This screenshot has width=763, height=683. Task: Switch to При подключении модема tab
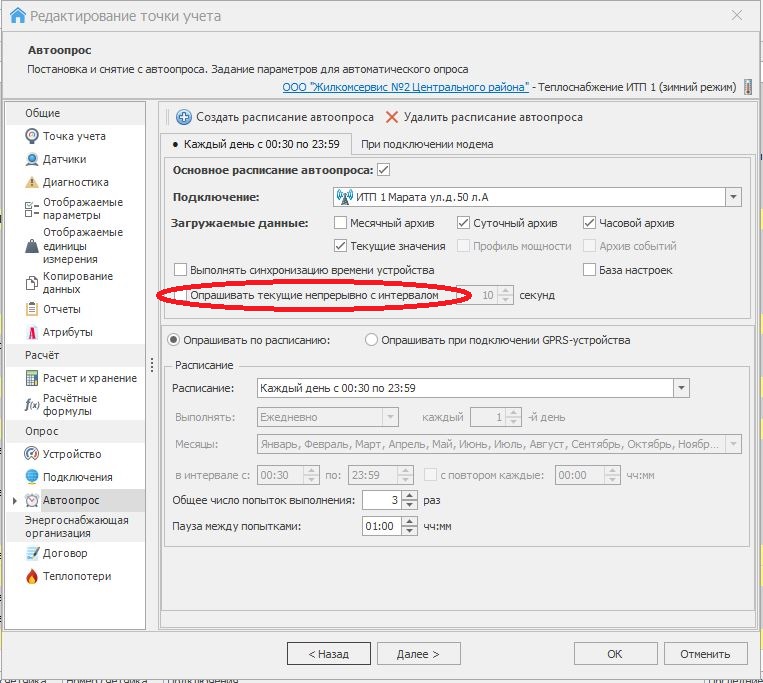tap(427, 144)
